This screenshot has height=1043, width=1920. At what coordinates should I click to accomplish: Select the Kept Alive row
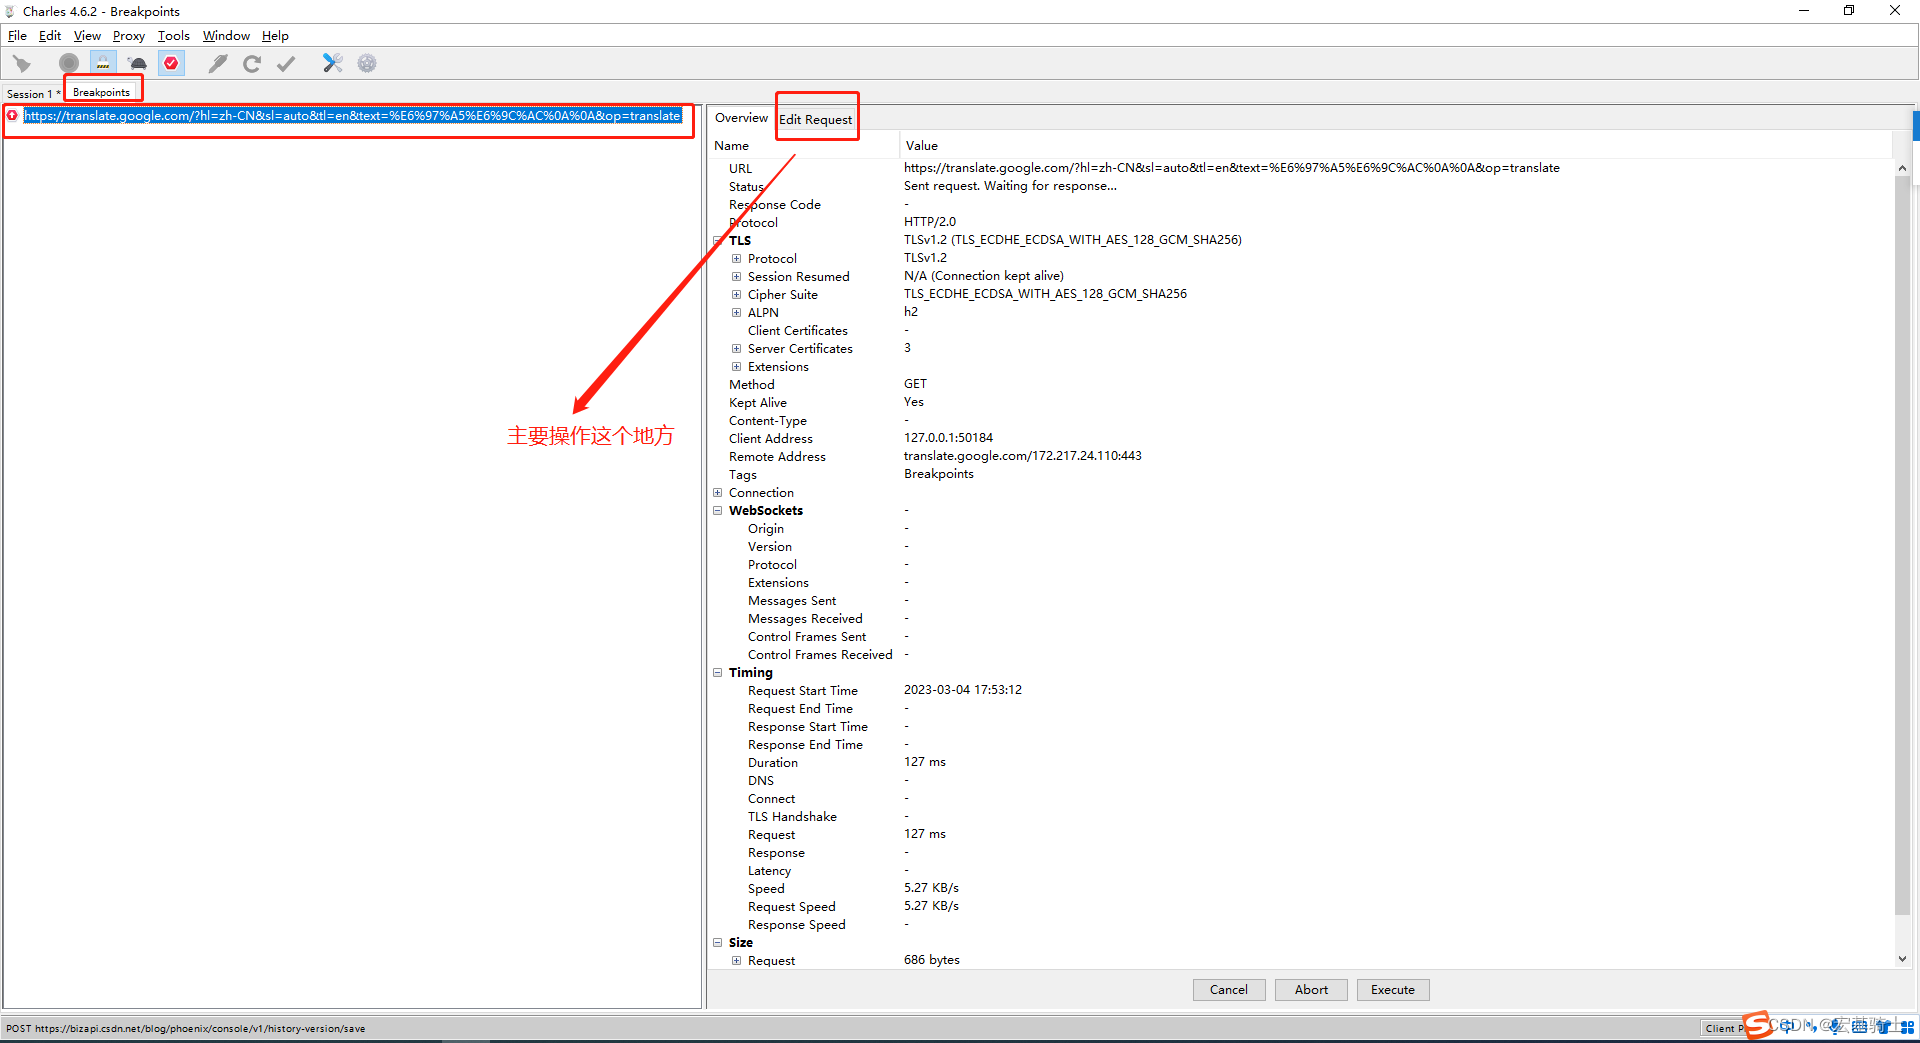click(x=1300, y=403)
